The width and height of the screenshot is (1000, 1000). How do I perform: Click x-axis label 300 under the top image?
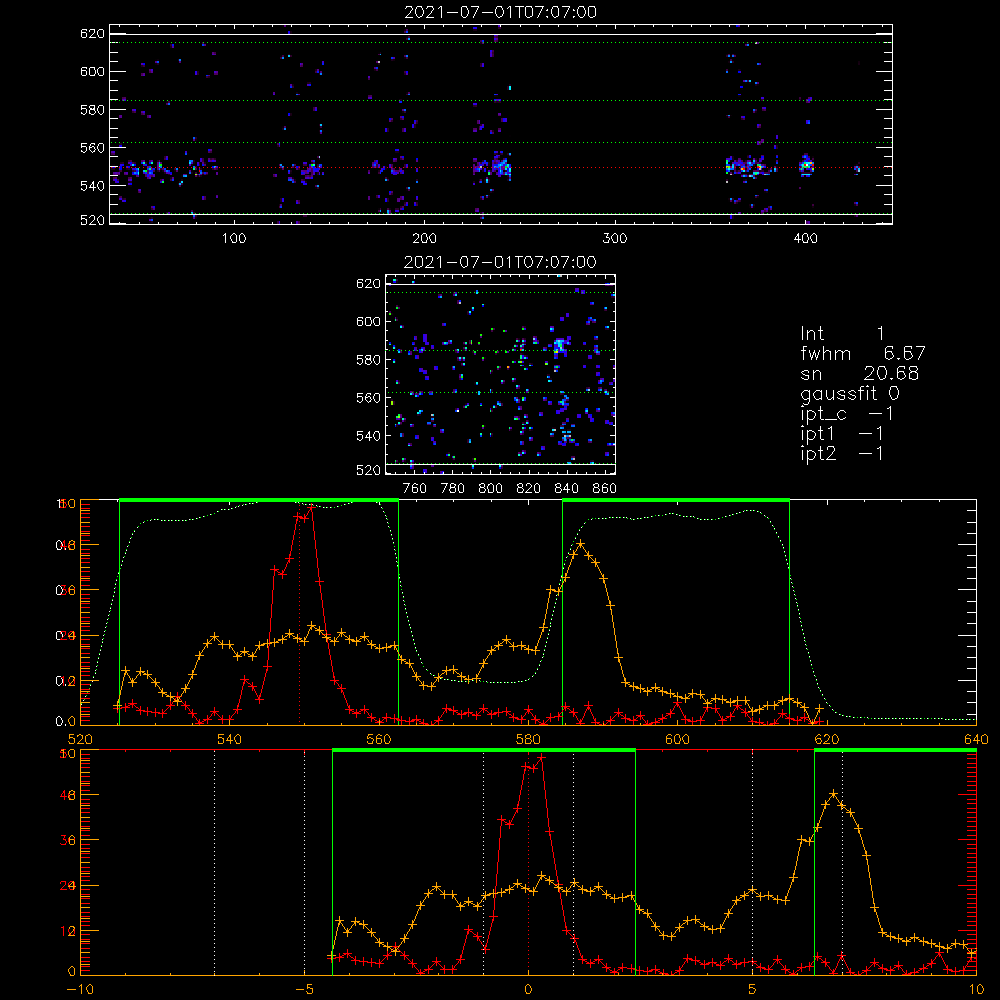[615, 239]
